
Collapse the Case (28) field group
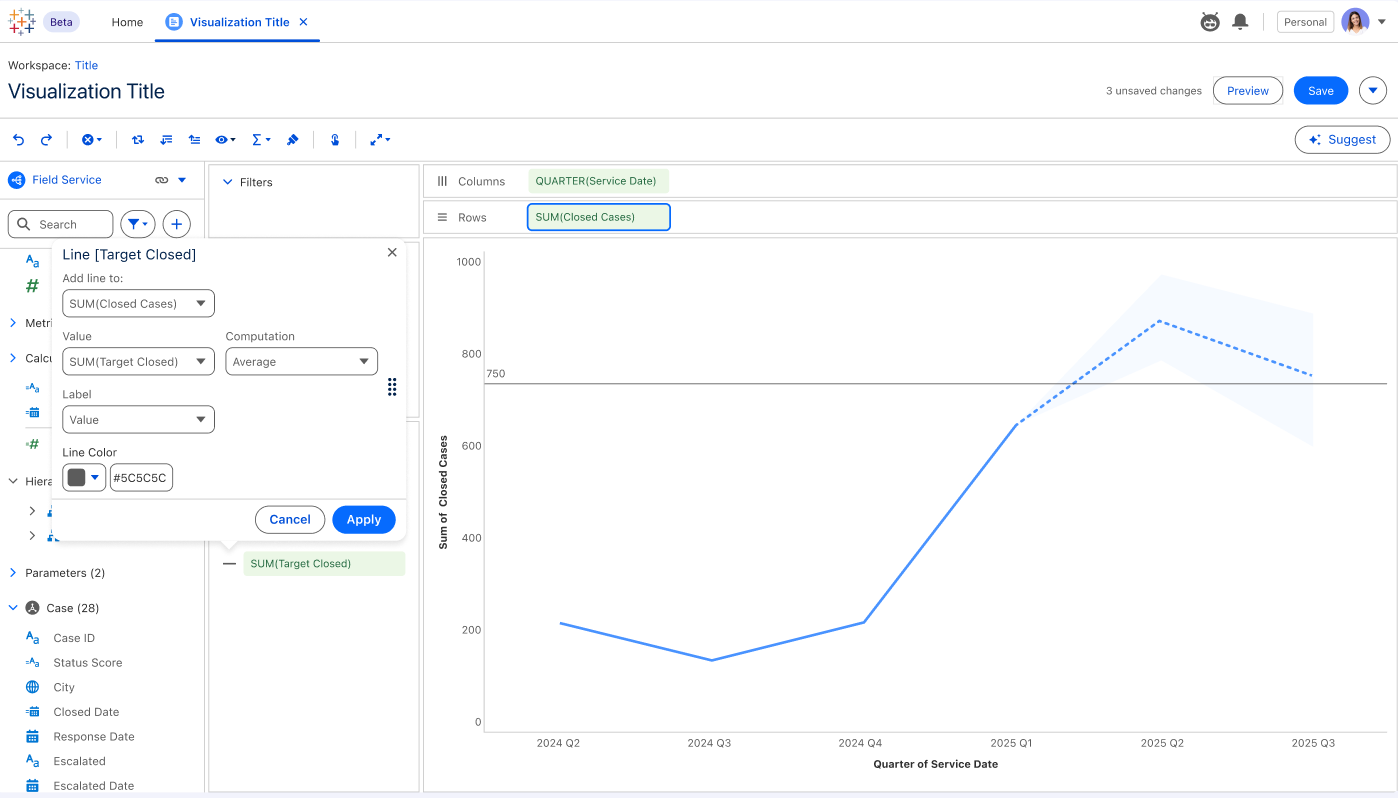tap(13, 608)
